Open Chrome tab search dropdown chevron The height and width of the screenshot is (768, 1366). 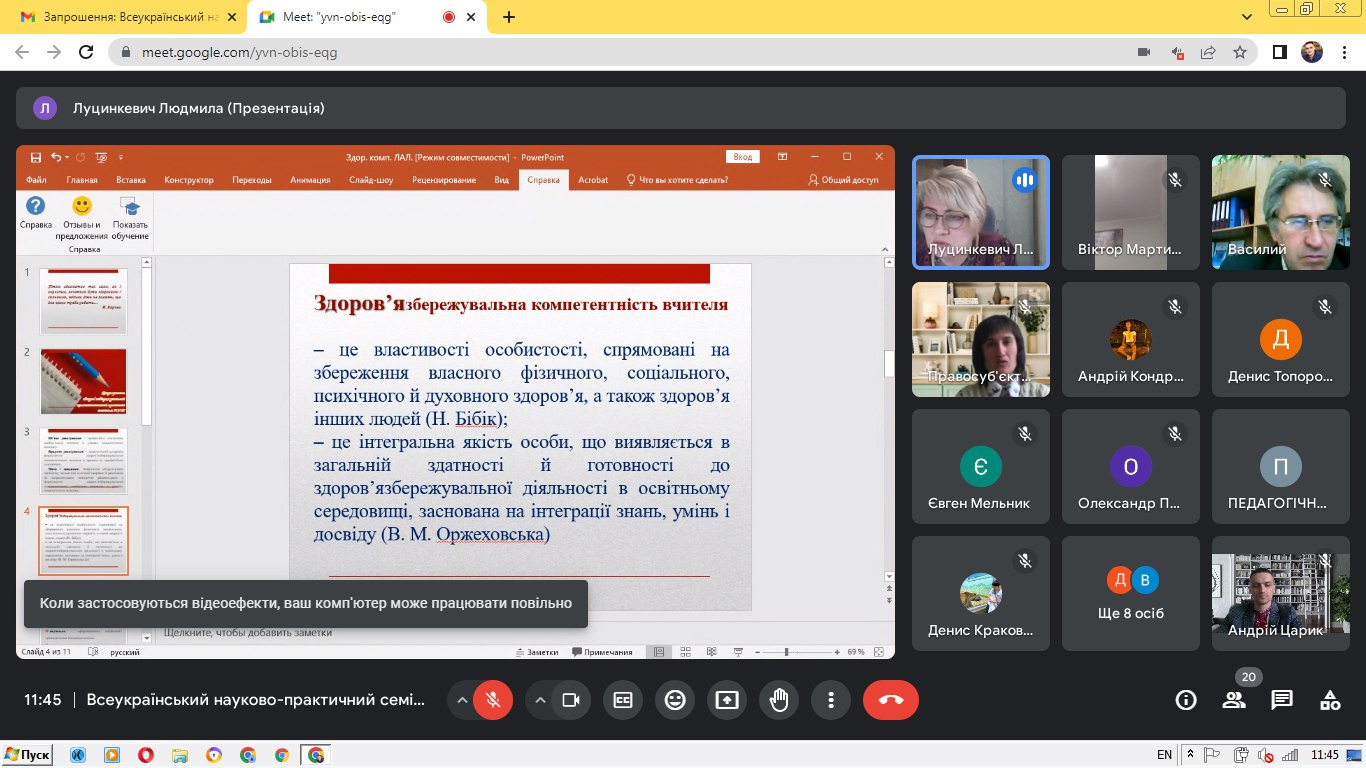coord(1247,17)
